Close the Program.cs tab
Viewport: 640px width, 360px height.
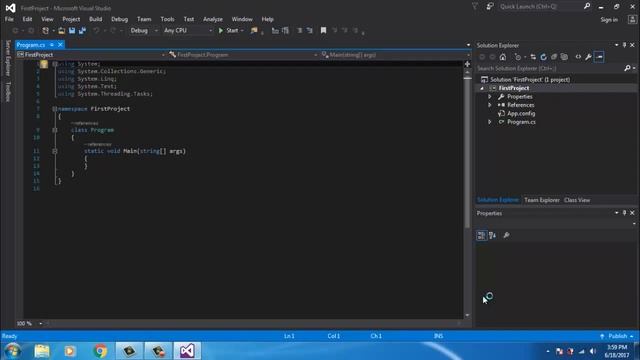[x=60, y=45]
